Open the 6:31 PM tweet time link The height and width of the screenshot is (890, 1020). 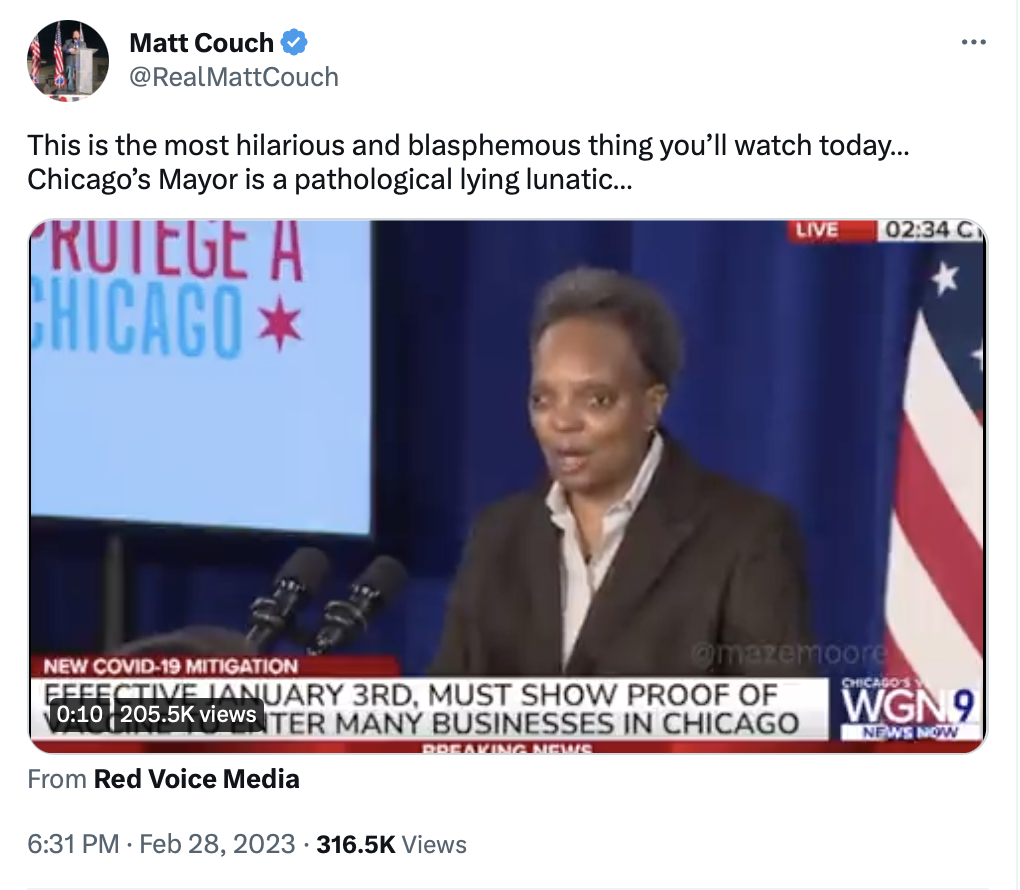pos(73,844)
